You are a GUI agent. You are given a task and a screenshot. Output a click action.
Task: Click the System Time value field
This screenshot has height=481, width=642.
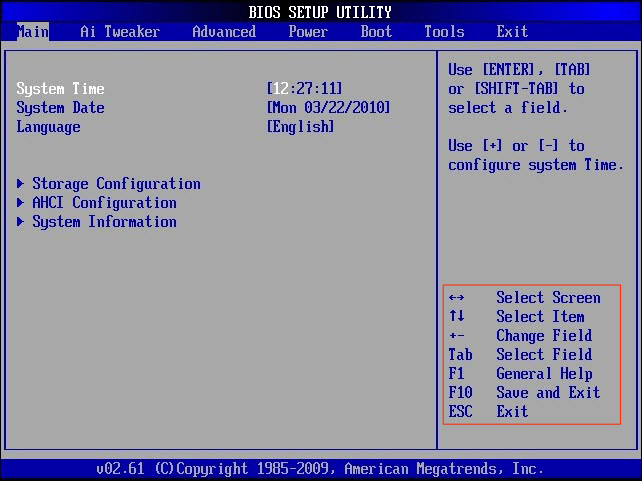pos(304,88)
